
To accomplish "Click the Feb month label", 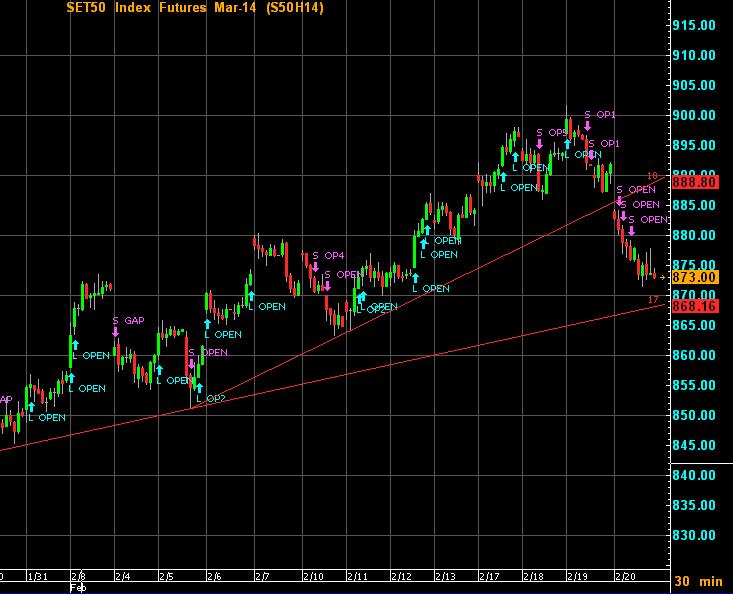I will tap(78, 587).
